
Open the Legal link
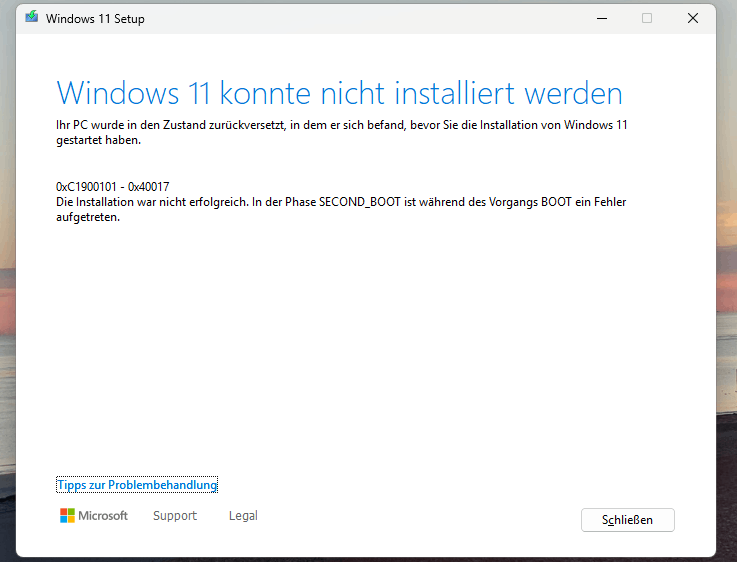(243, 515)
